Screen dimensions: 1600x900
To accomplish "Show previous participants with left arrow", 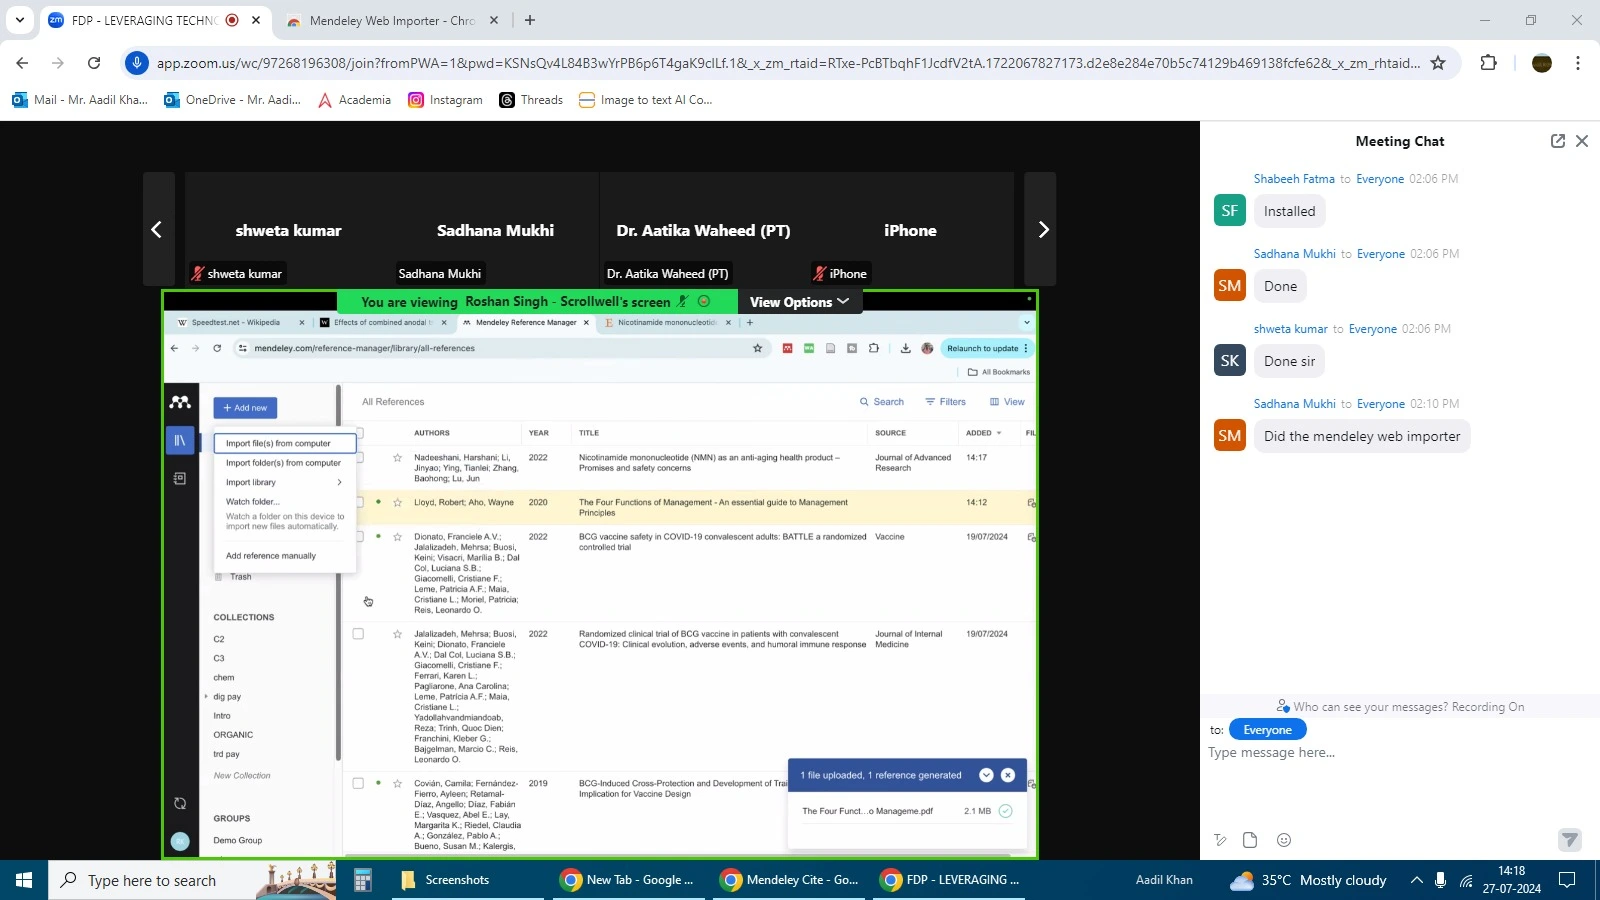I will (157, 230).
